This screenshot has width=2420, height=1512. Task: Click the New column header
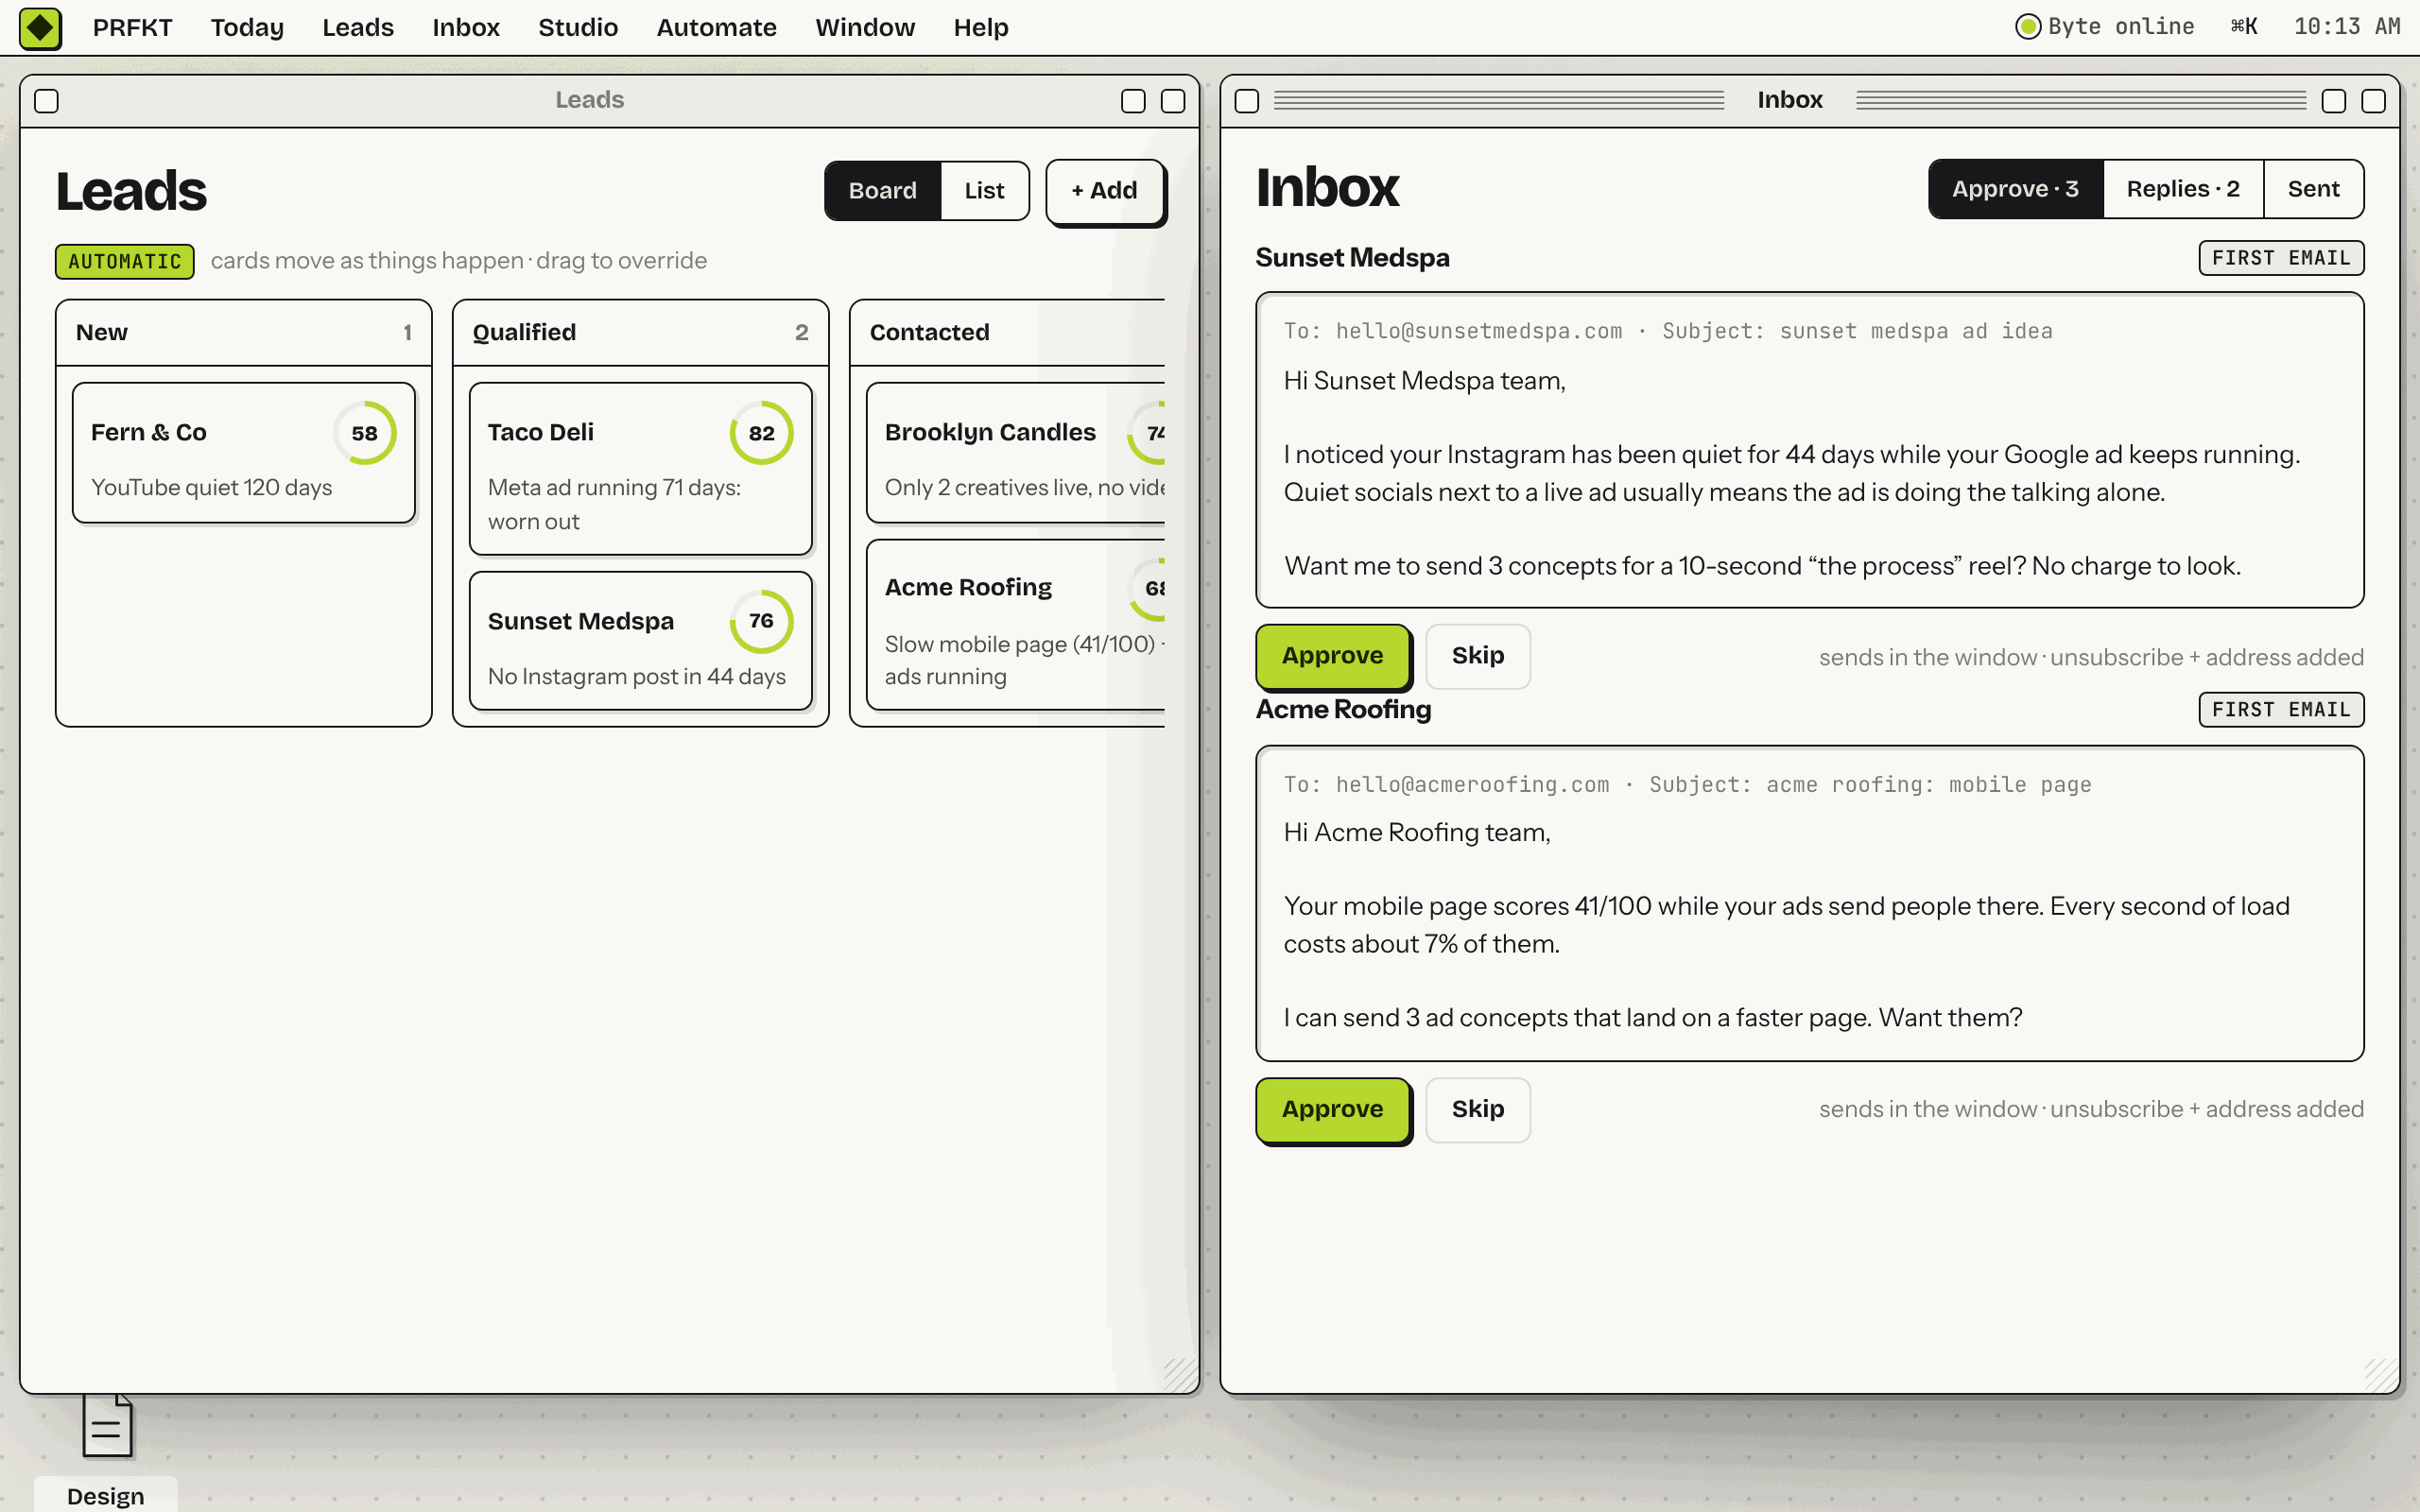tap(244, 332)
